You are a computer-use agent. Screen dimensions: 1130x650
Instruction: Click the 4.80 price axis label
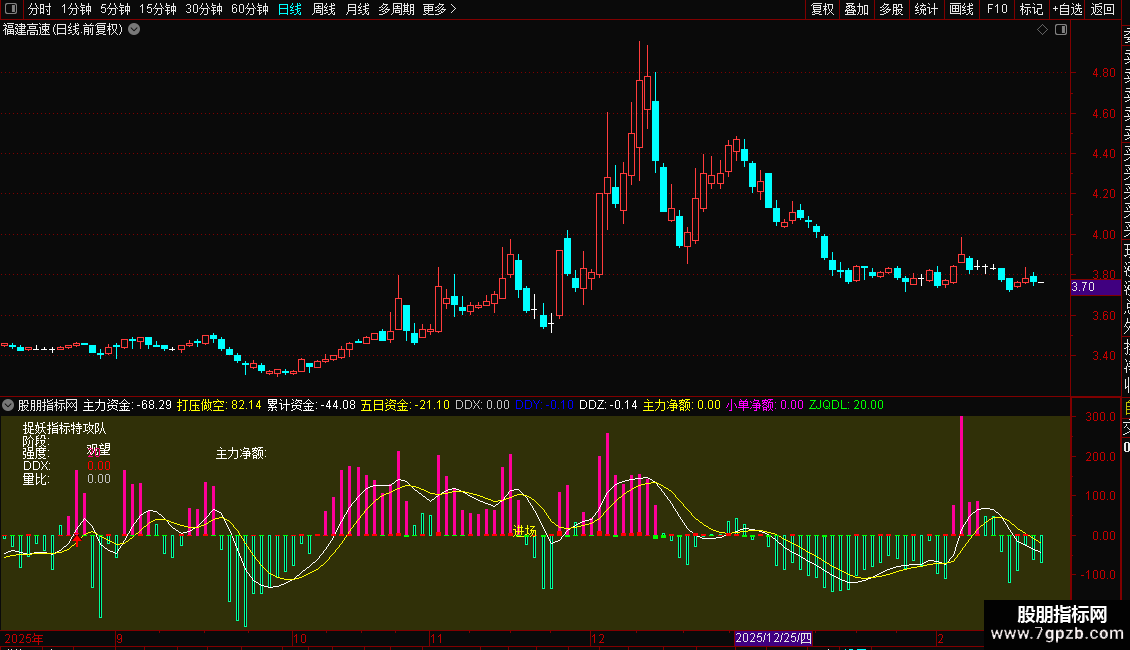point(1103,73)
